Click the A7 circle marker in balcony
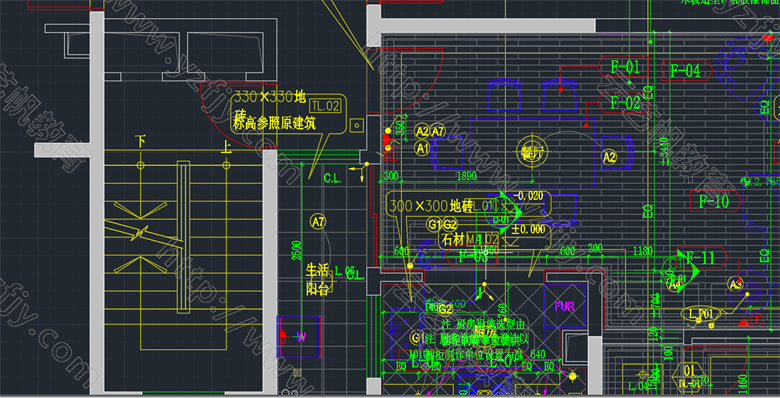780x398 pixels. click(318, 221)
